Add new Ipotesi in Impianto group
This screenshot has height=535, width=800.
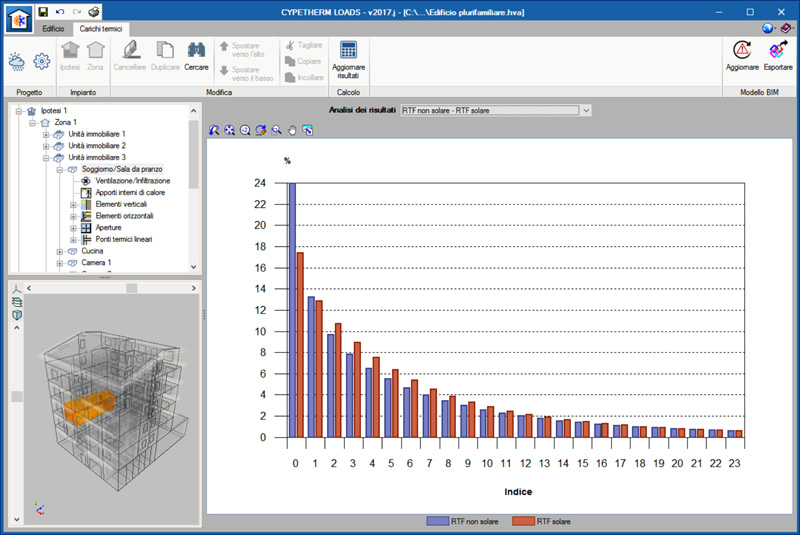(70, 56)
